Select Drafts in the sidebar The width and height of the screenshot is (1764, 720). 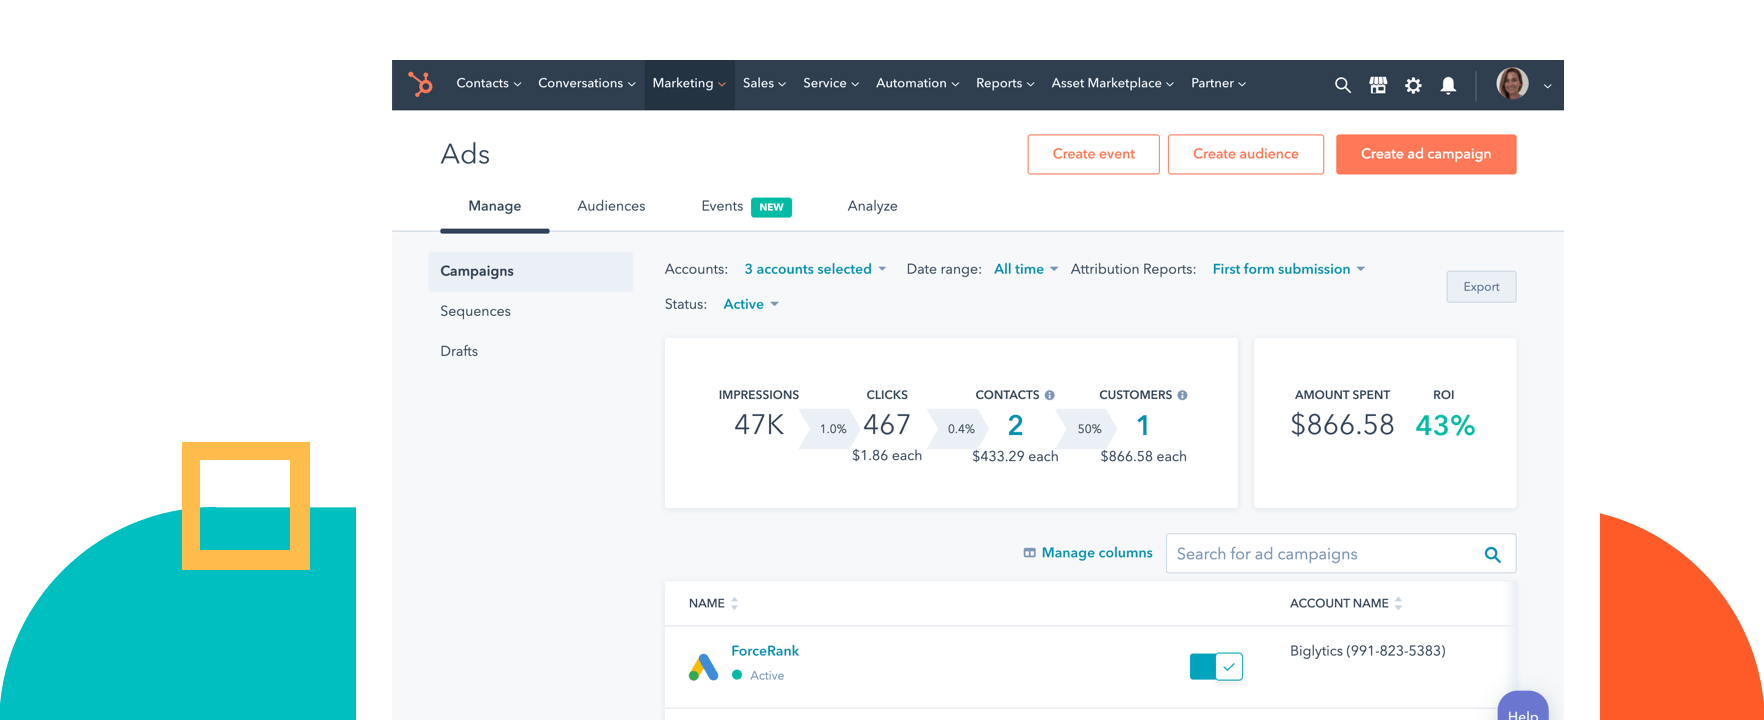[459, 351]
